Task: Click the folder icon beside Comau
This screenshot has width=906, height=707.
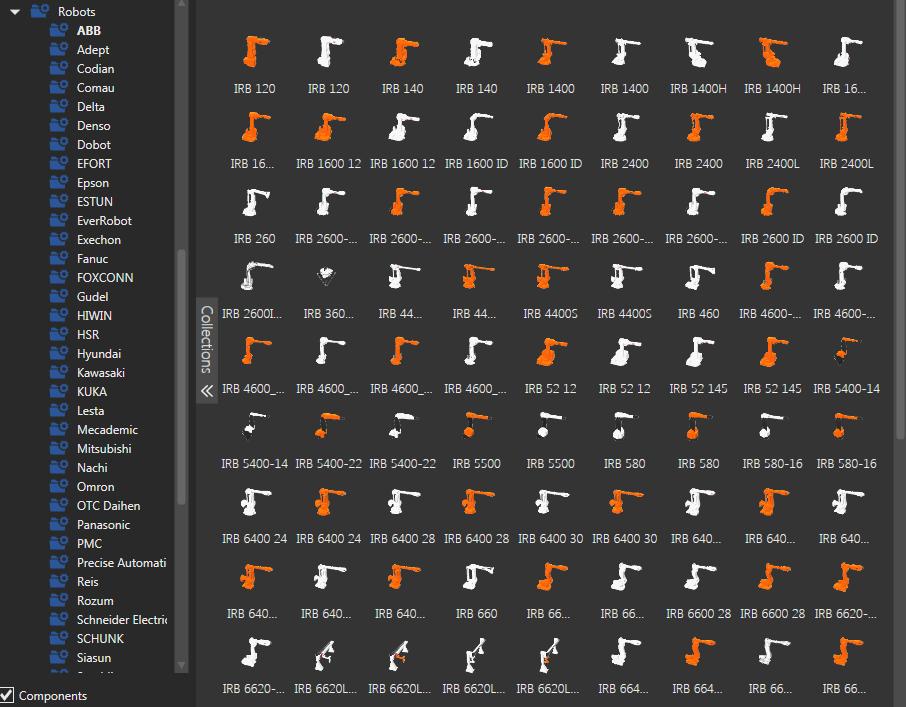Action: (x=58, y=87)
